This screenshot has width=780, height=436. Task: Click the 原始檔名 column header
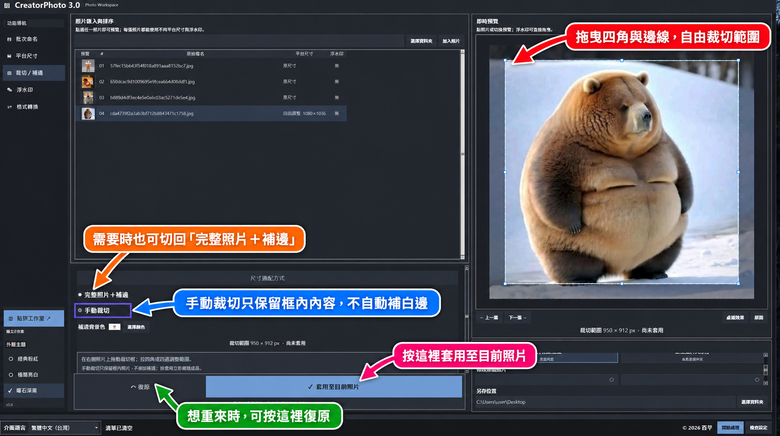[x=195, y=53]
